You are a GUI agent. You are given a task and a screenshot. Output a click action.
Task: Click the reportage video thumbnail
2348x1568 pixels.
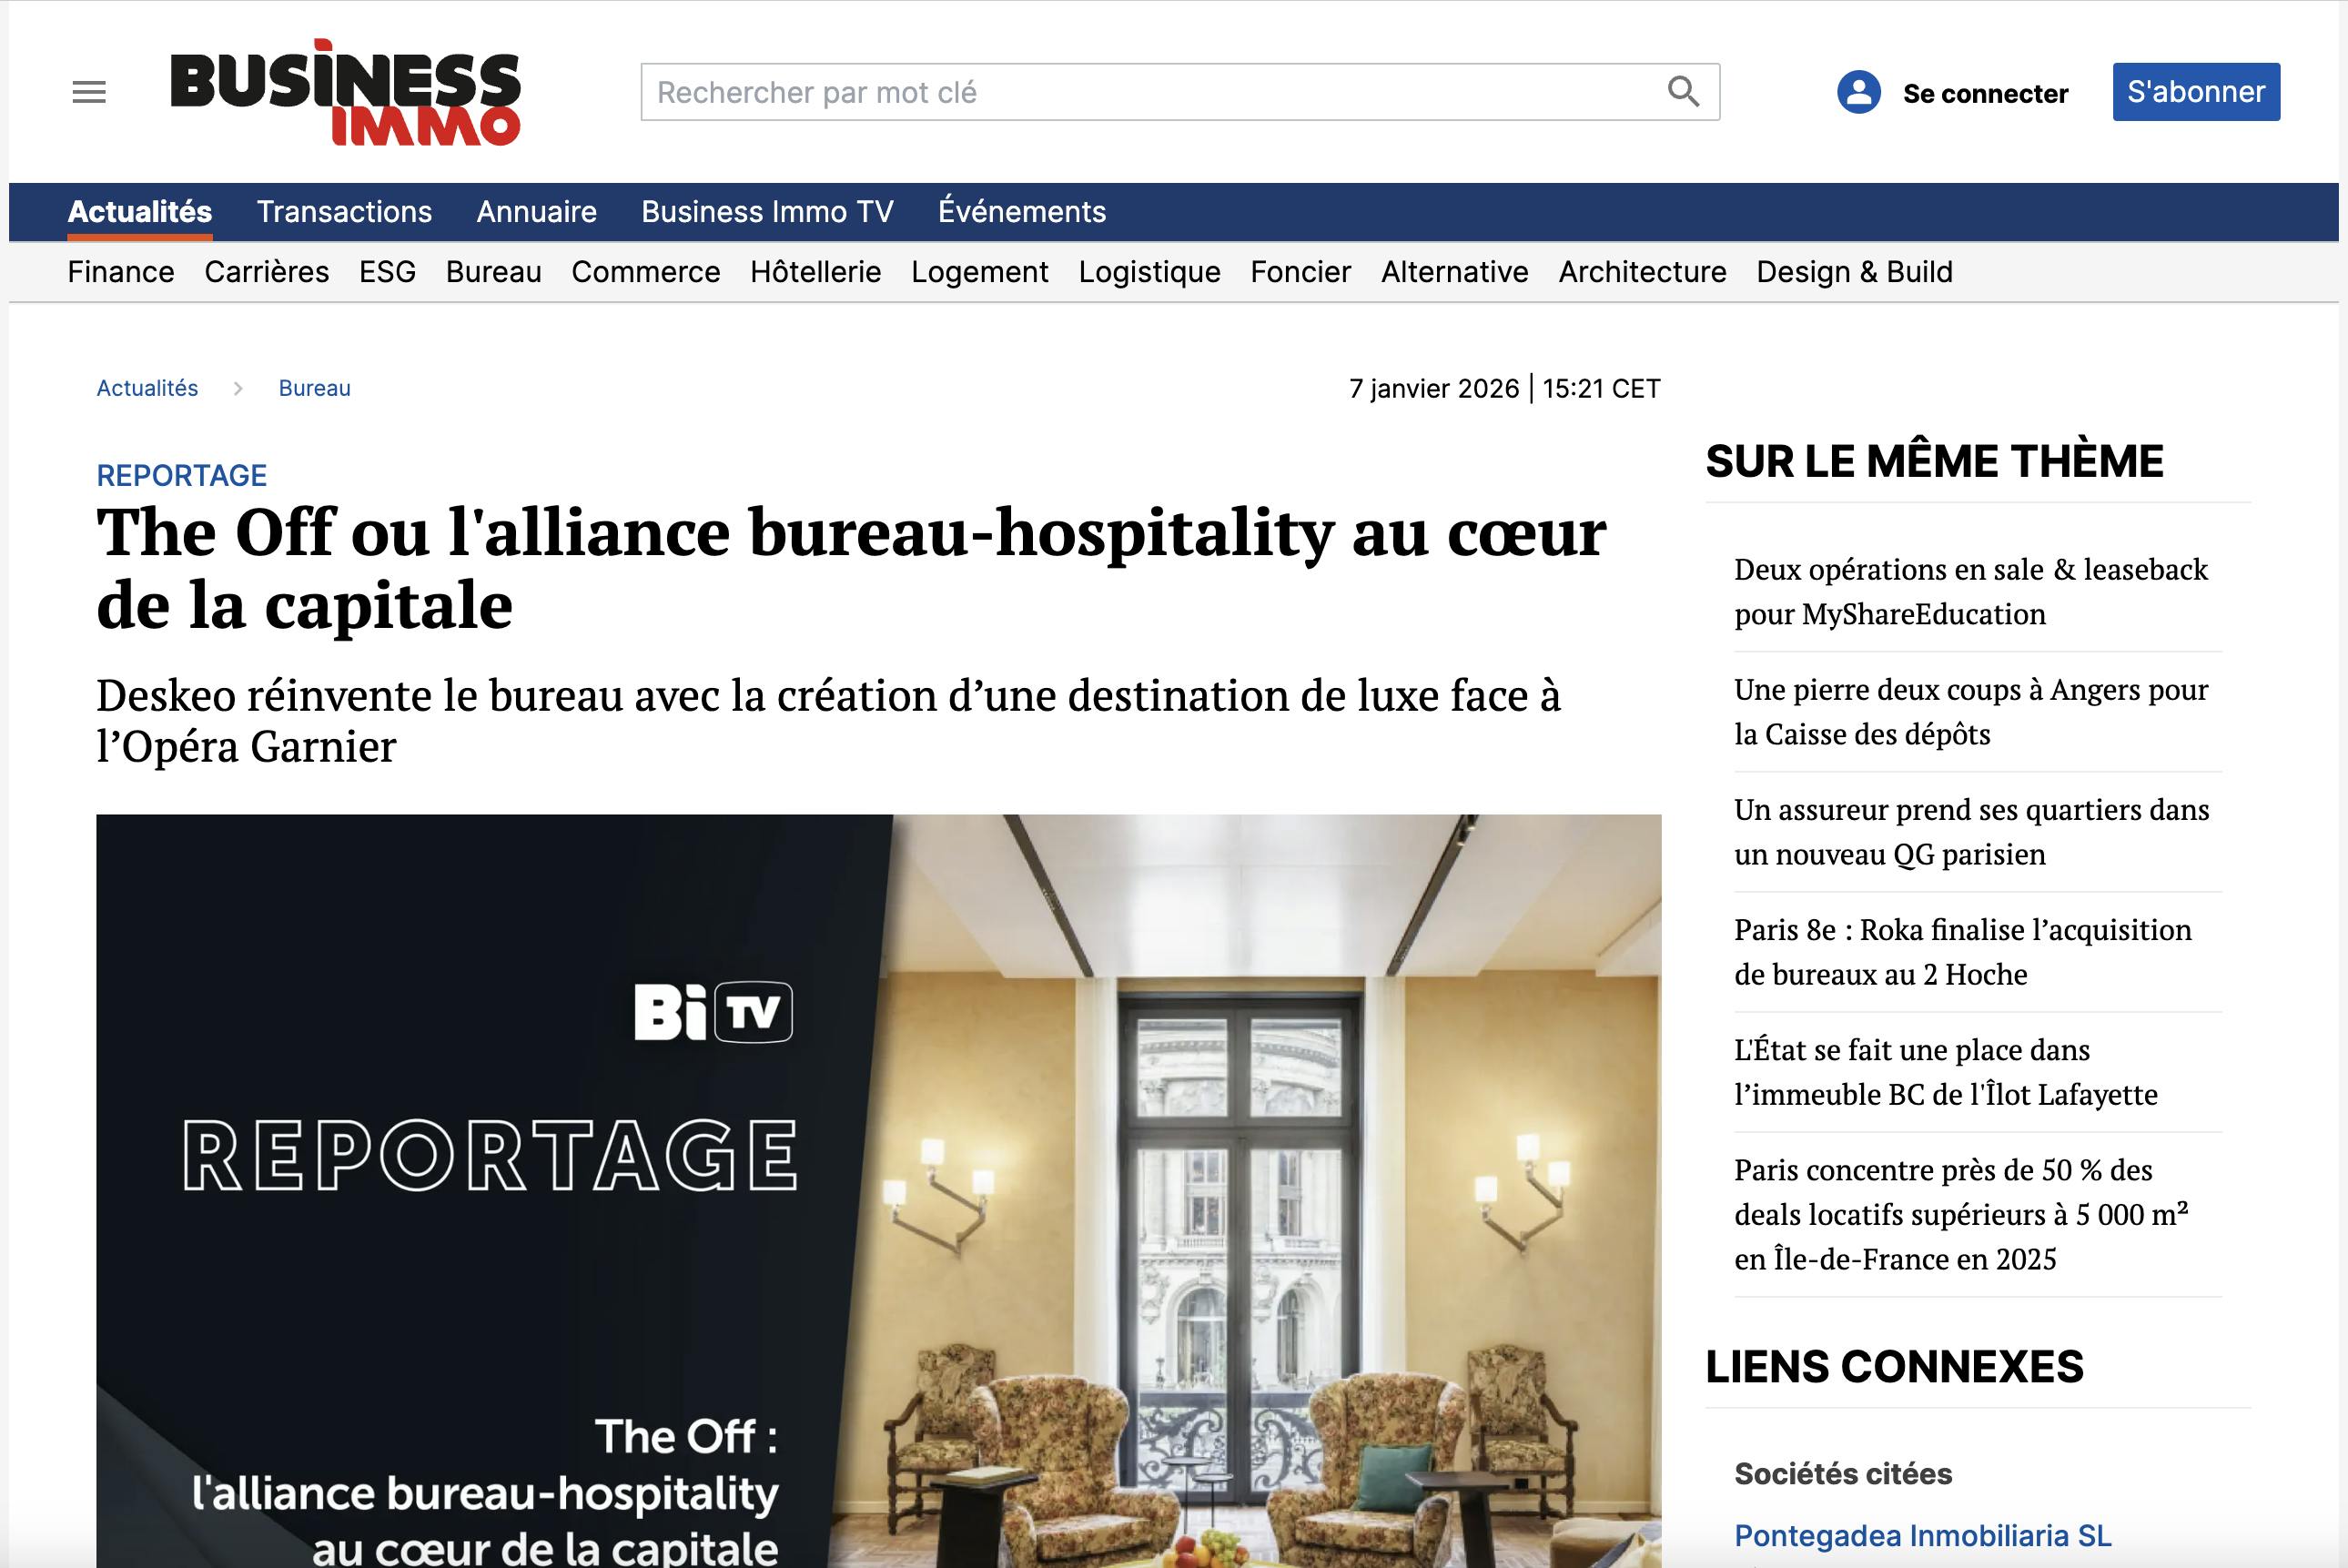878,1190
